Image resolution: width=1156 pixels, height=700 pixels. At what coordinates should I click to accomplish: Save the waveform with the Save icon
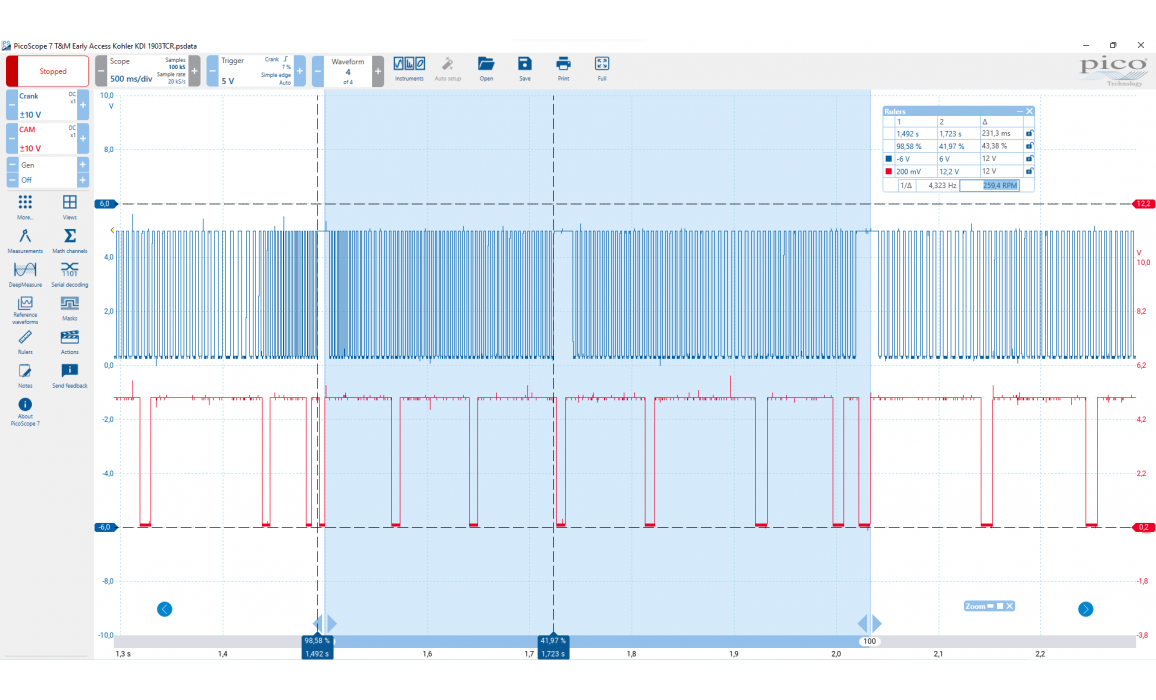[x=524, y=67]
